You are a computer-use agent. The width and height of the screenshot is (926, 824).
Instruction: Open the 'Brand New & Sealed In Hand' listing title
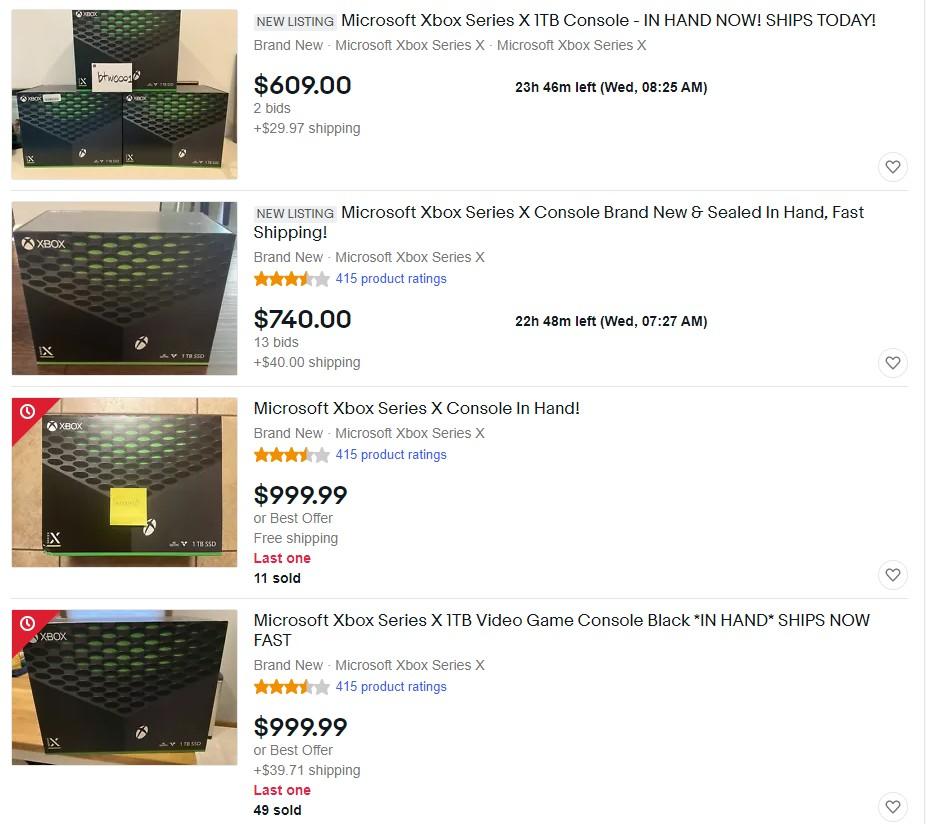pyautogui.click(x=559, y=222)
